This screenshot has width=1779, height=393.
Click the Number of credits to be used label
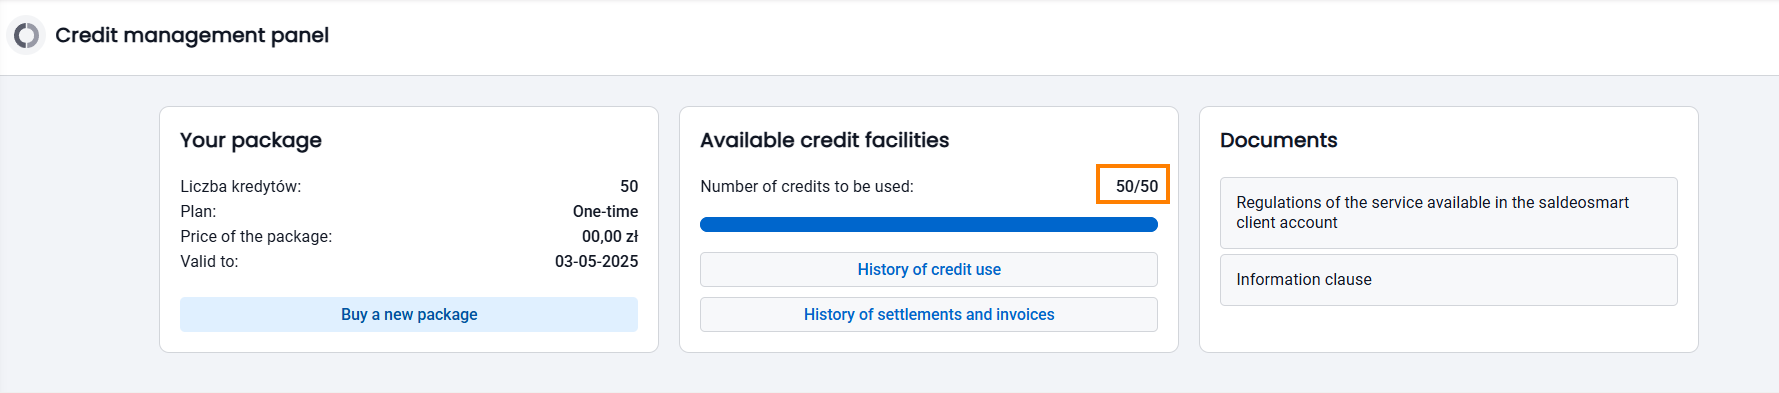tap(807, 186)
